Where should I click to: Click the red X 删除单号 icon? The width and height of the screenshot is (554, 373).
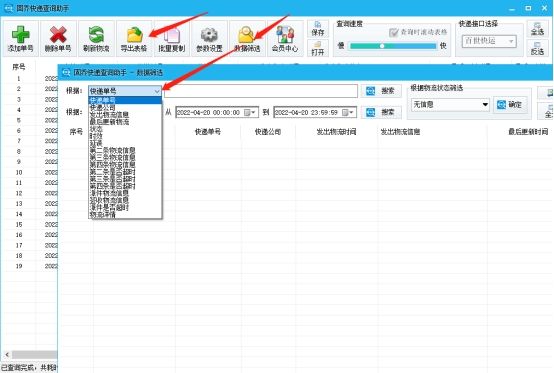pos(58,38)
